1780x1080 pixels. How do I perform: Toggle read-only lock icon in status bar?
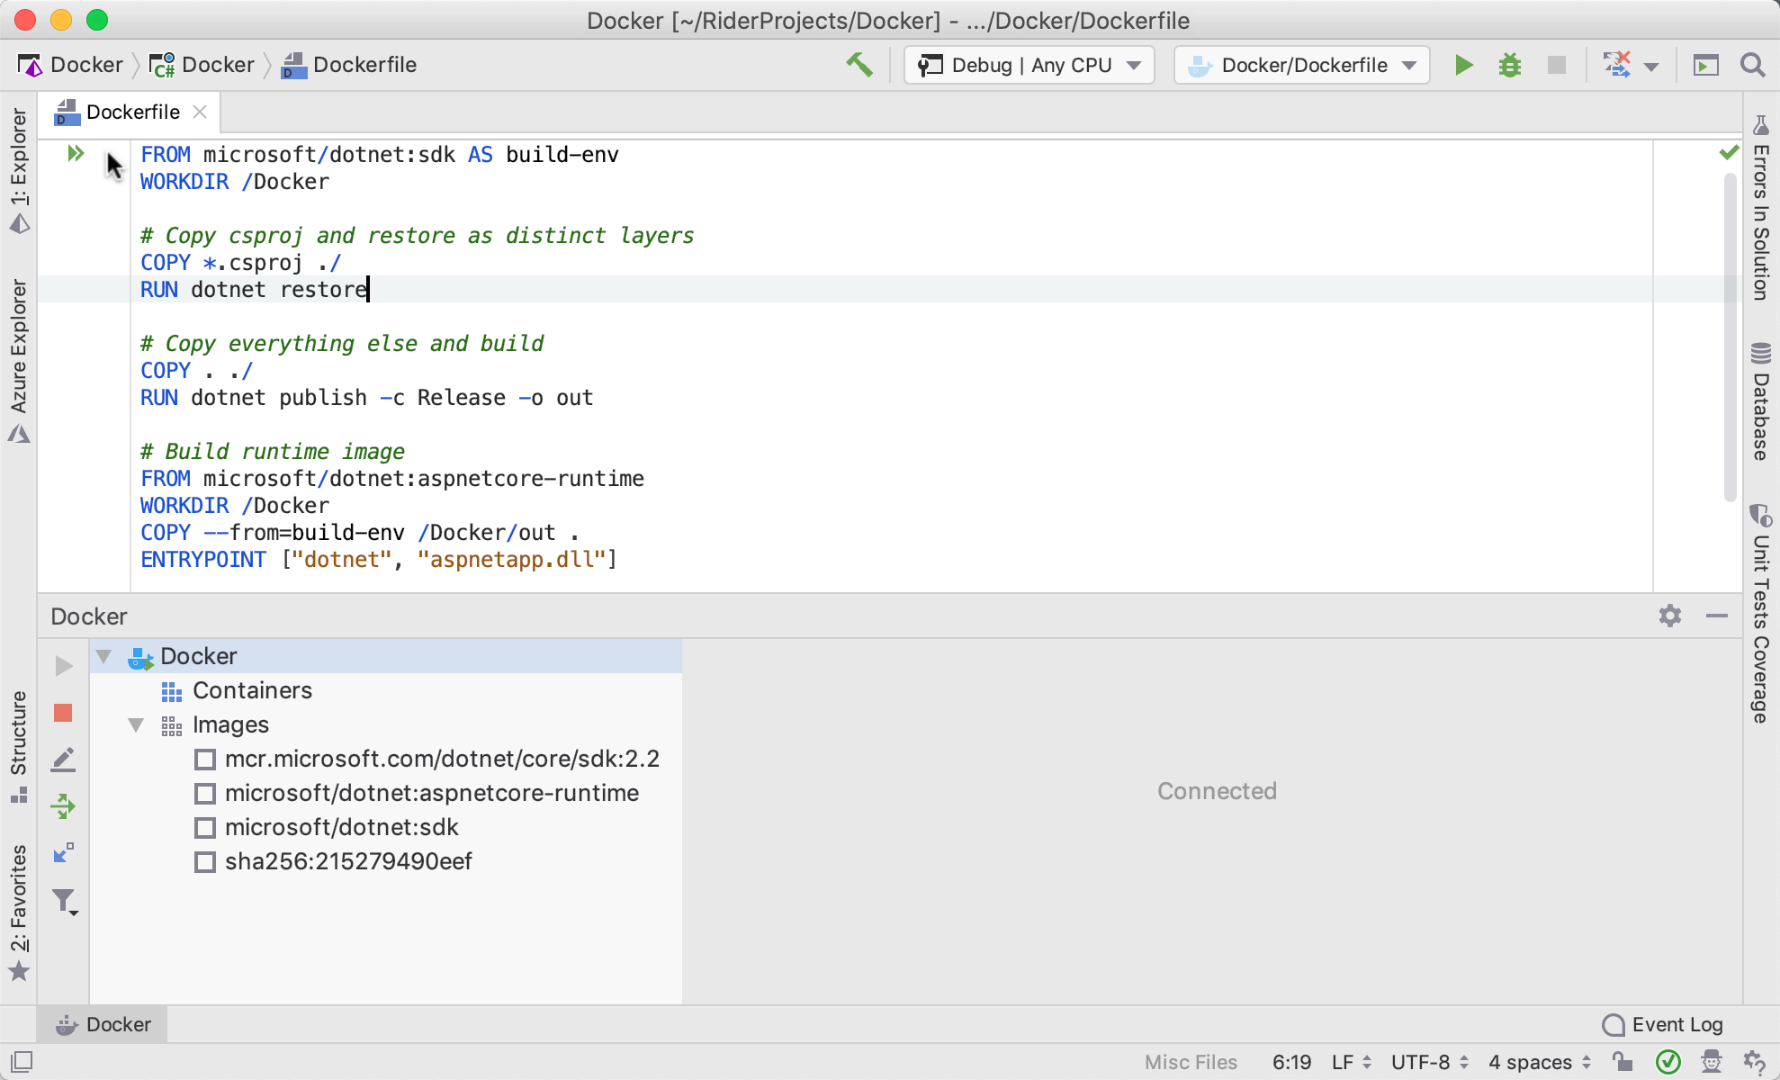(1623, 1062)
